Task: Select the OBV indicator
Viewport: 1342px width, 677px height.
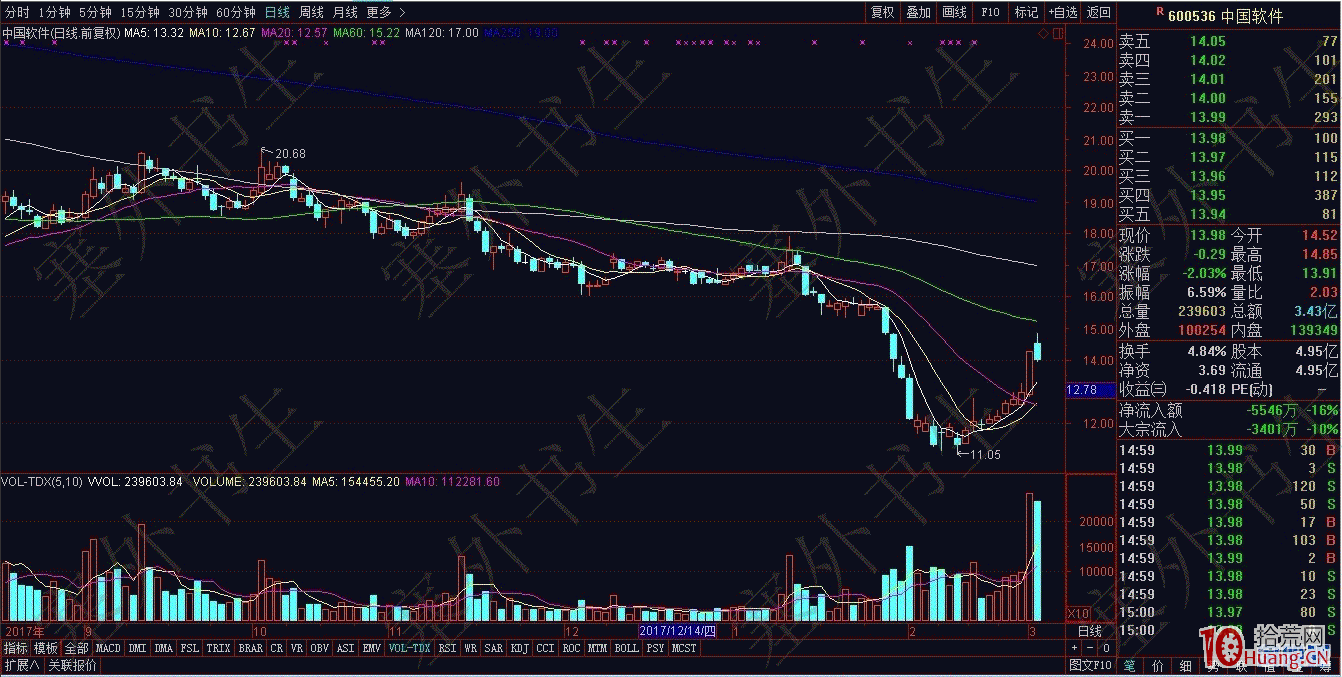Action: (320, 648)
